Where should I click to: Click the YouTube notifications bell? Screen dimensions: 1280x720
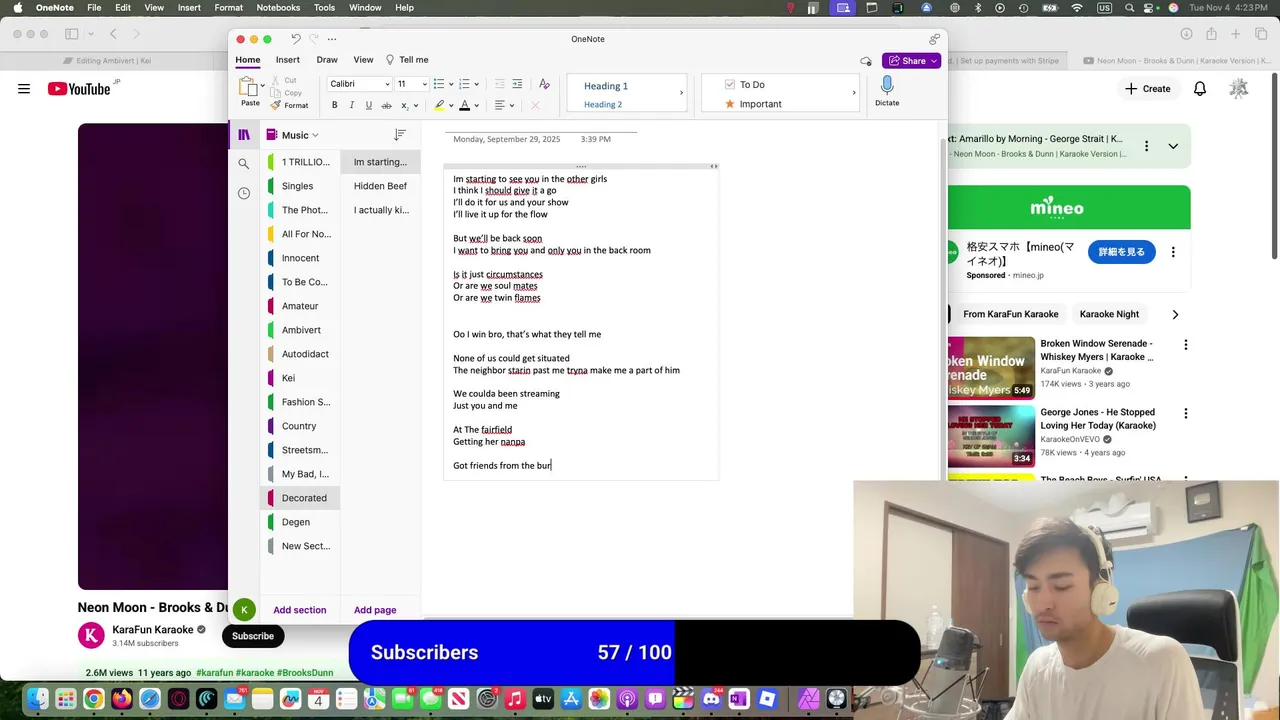(x=1200, y=89)
